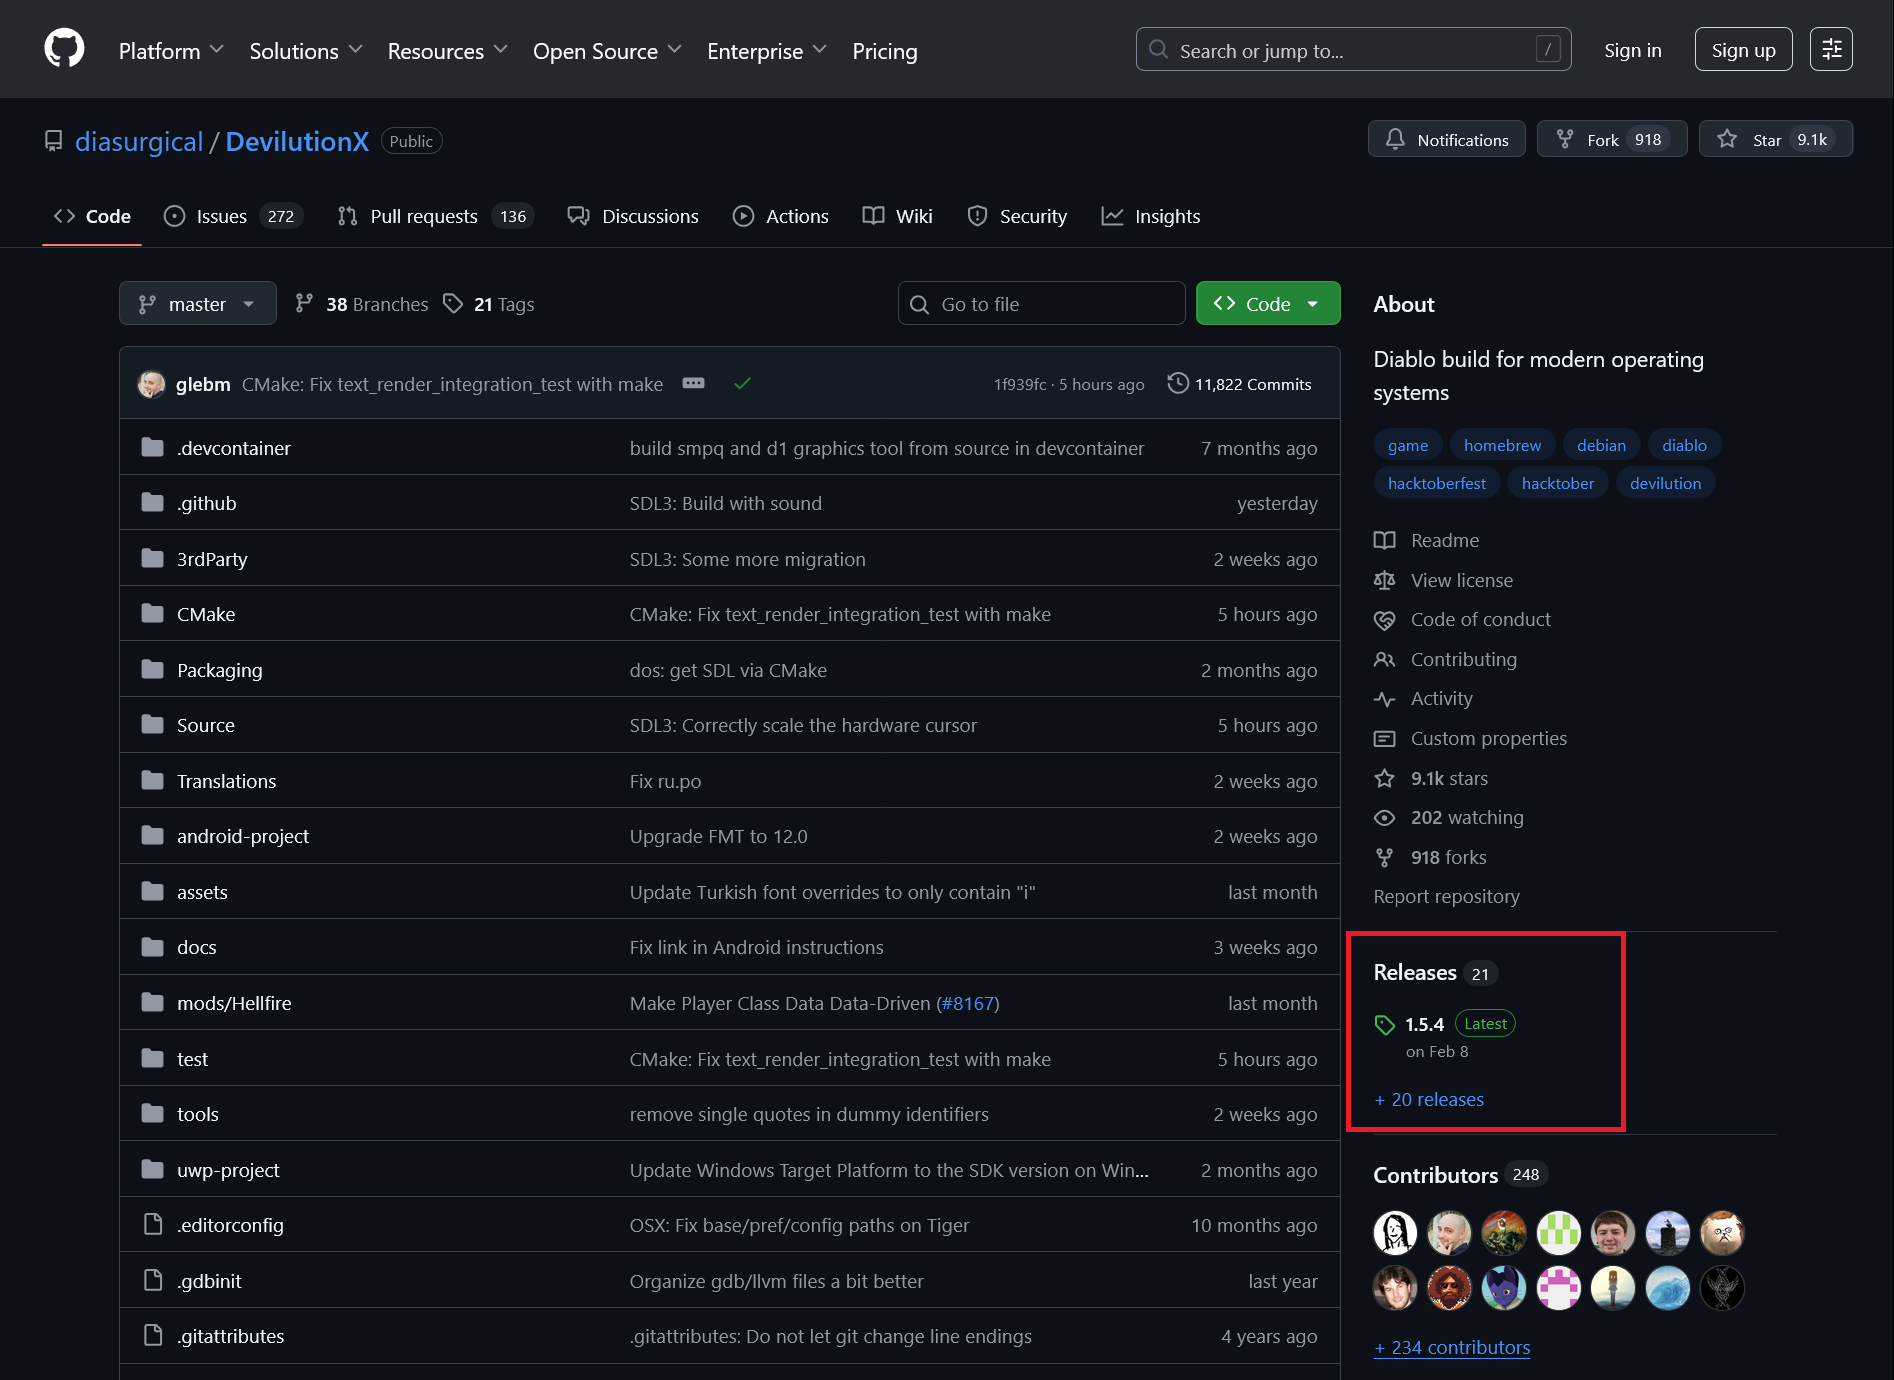
Task: Open the CMake folder
Action: (x=206, y=614)
